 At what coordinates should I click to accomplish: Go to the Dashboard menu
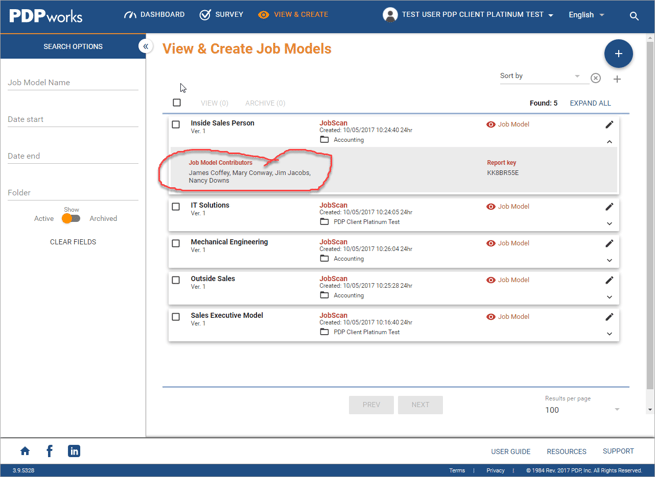click(x=154, y=15)
